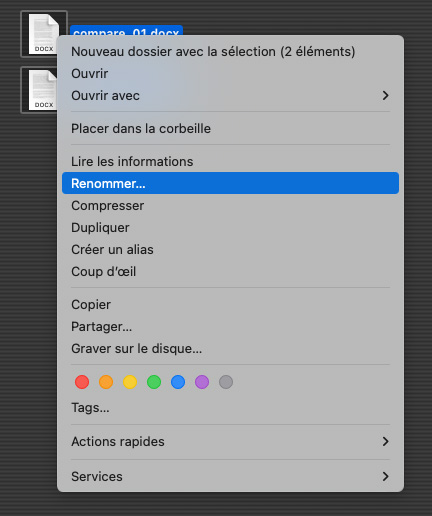This screenshot has width=432, height=516.
Task: Apply the red tag color
Action: coord(82,382)
